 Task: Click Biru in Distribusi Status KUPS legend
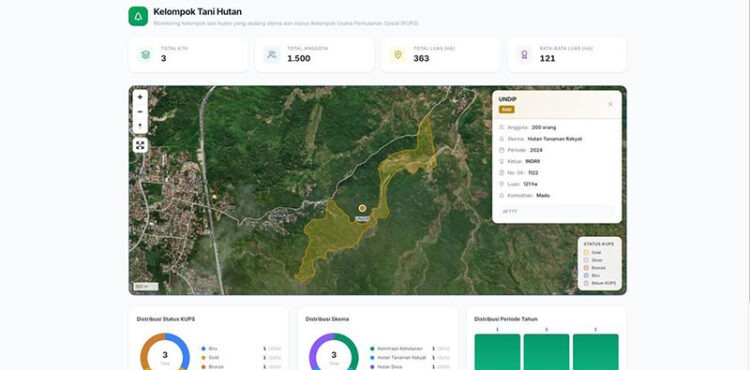[212, 348]
